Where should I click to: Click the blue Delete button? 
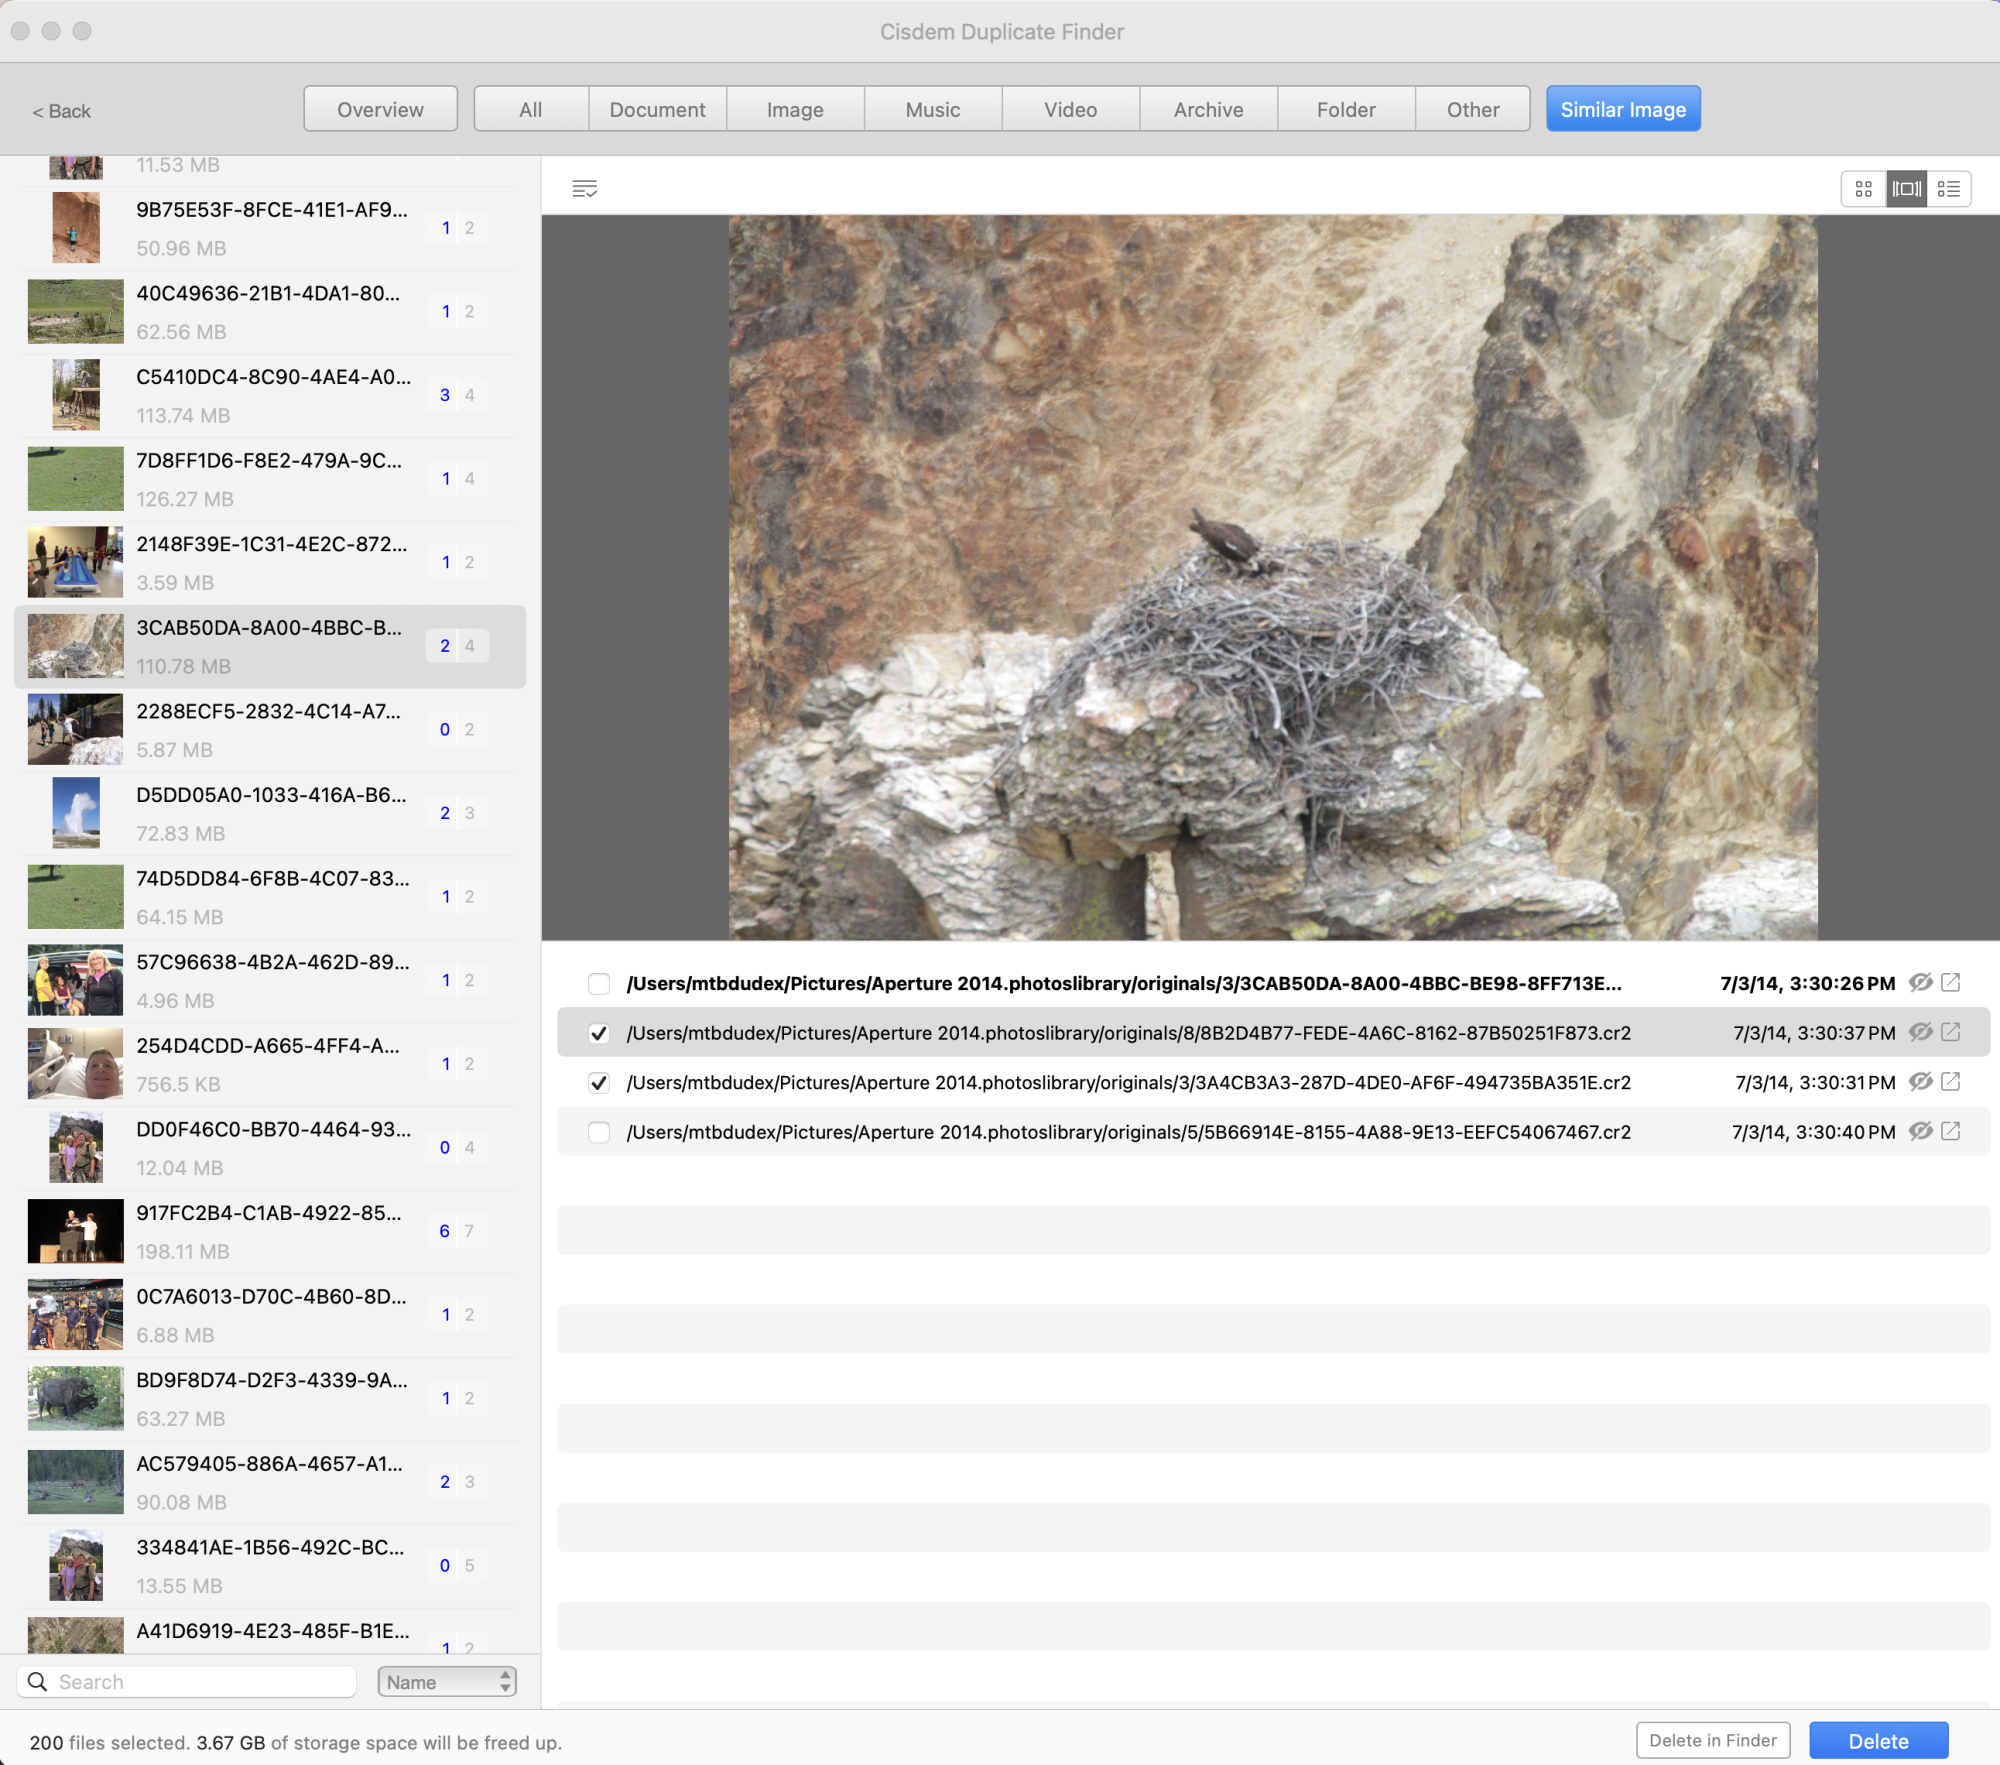(x=1877, y=1741)
